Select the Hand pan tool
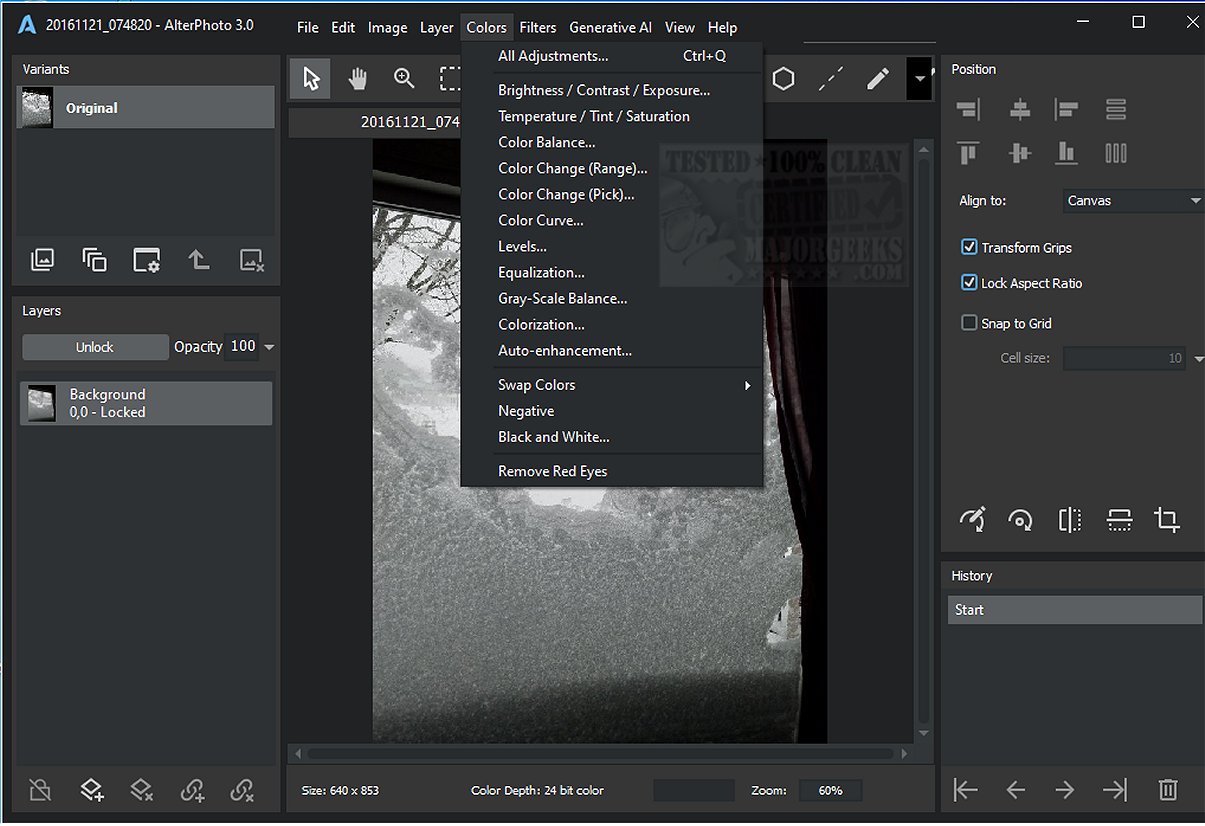This screenshot has width=1205, height=826. click(357, 79)
